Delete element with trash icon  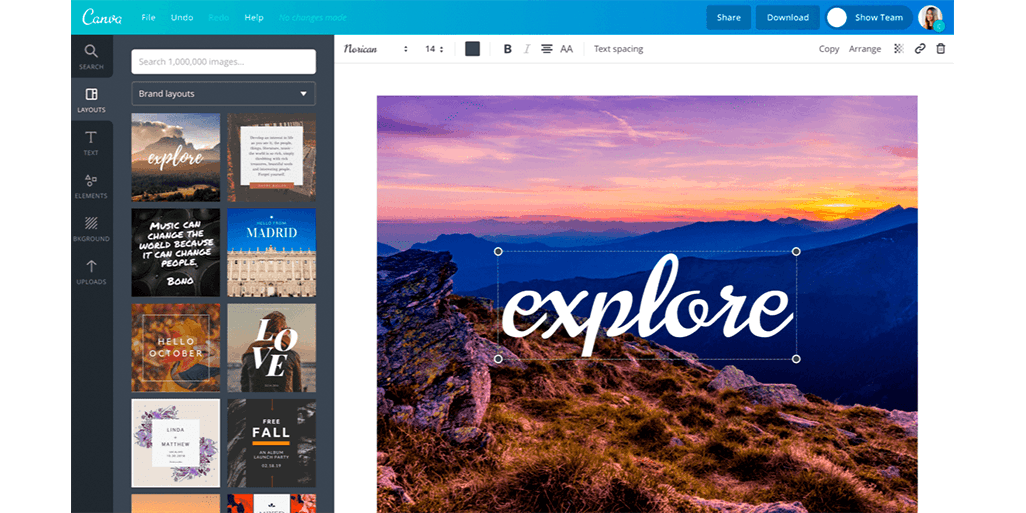pos(941,48)
